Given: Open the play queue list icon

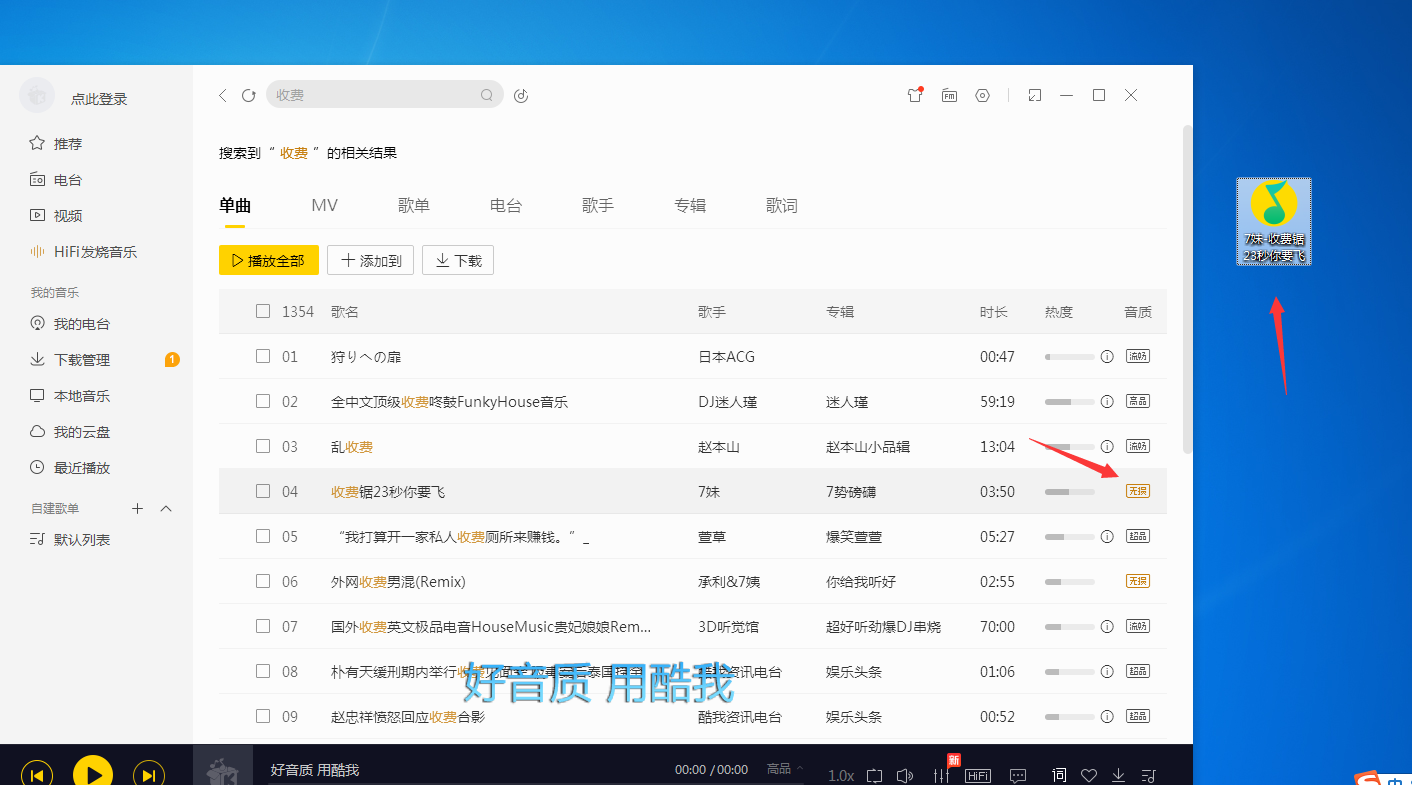Looking at the screenshot, I should pyautogui.click(x=1149, y=775).
